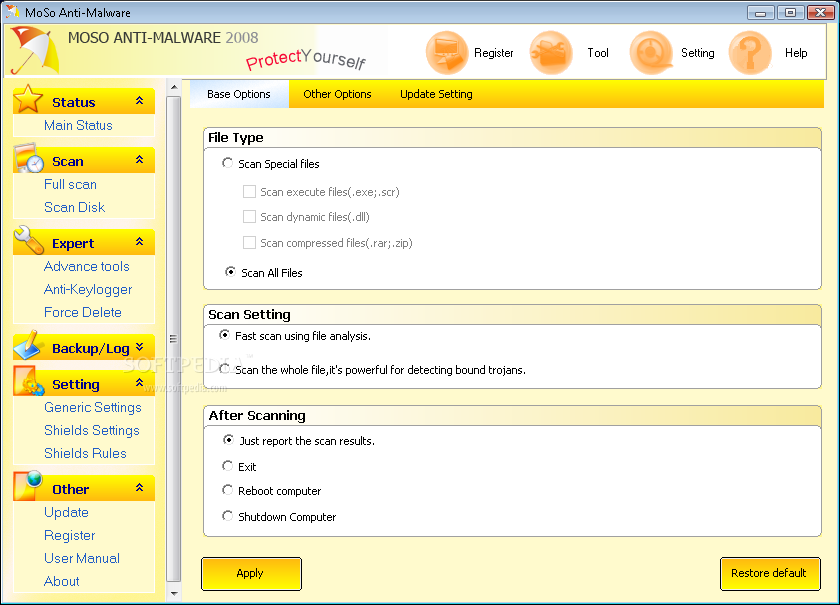
Task: Switch to the Update Setting tab
Action: (x=436, y=94)
